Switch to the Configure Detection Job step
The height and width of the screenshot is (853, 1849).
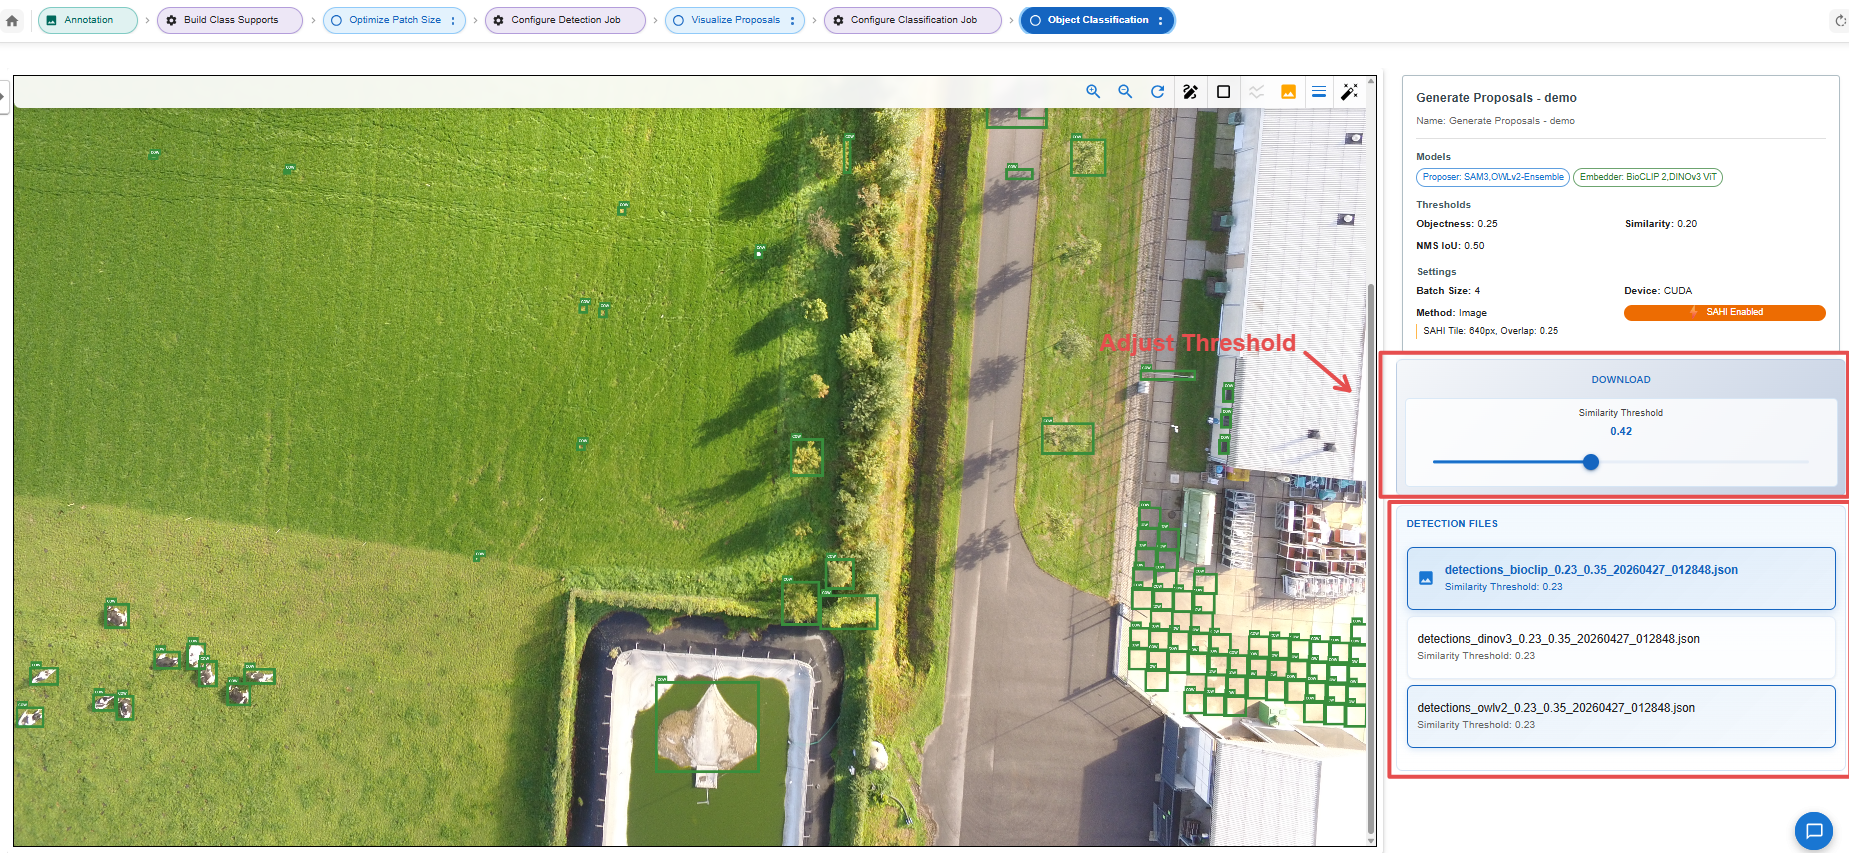[x=565, y=20]
